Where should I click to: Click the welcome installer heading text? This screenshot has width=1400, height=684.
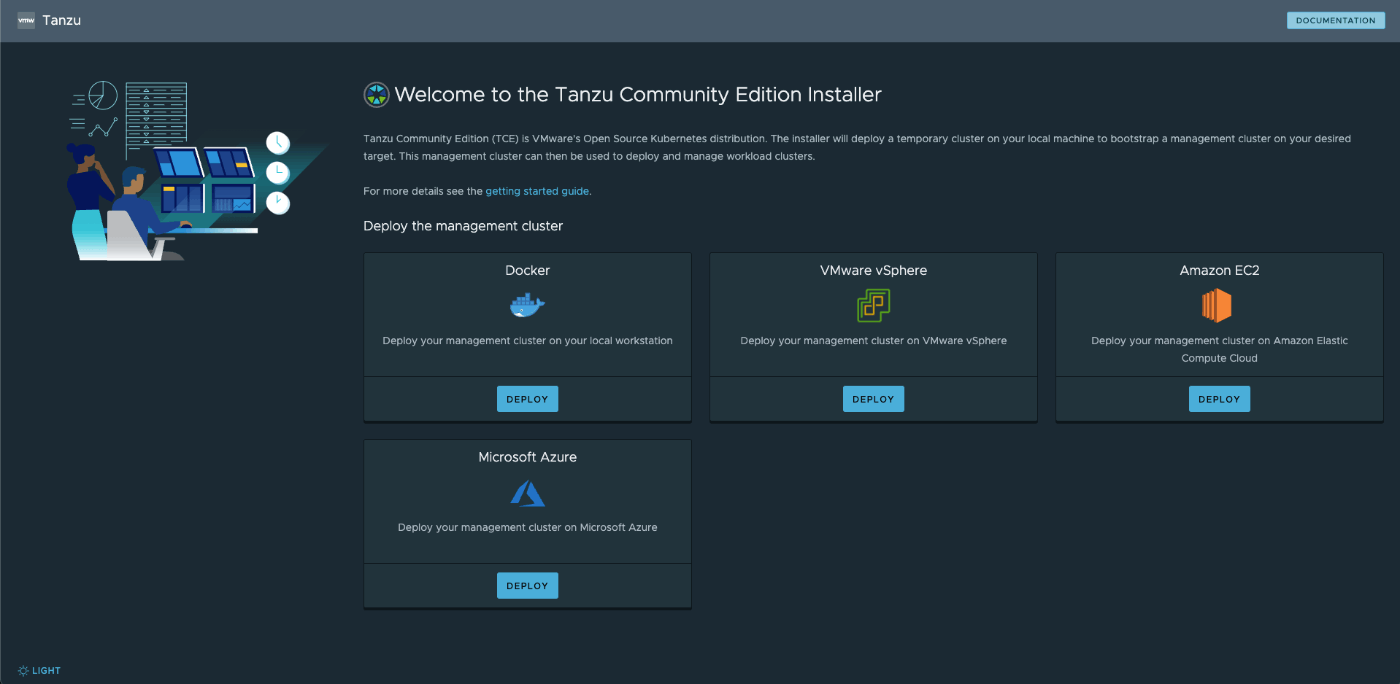point(638,95)
